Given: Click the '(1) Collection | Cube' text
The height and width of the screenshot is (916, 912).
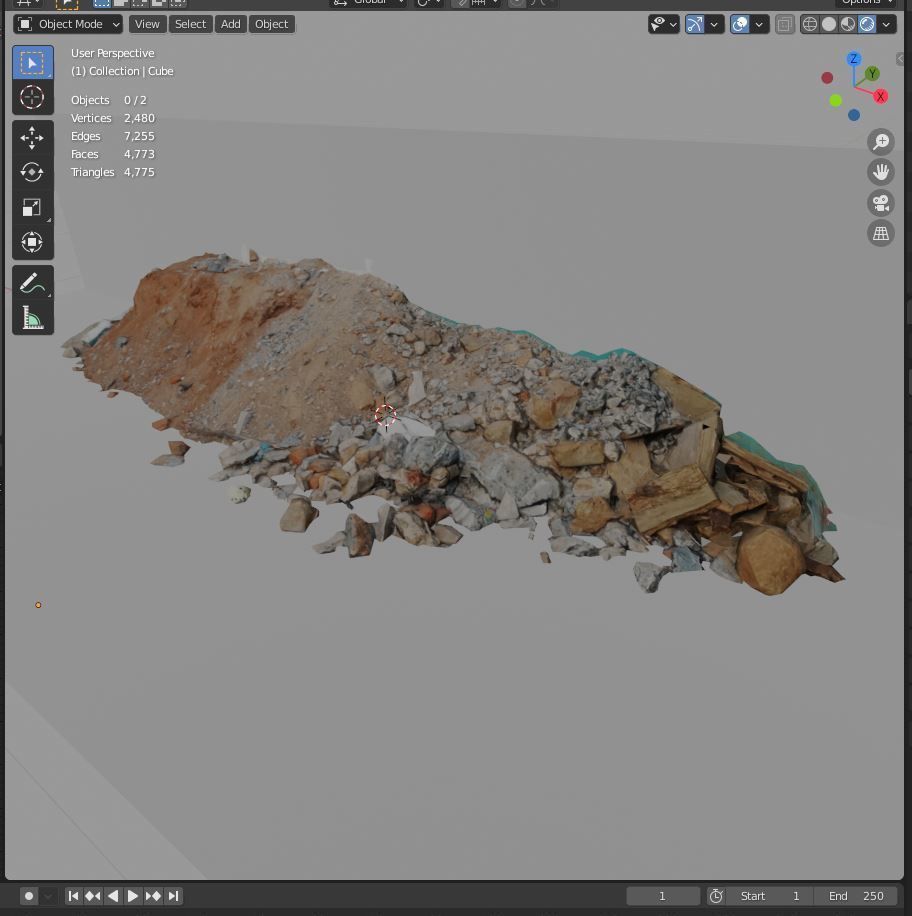Looking at the screenshot, I should pos(122,71).
